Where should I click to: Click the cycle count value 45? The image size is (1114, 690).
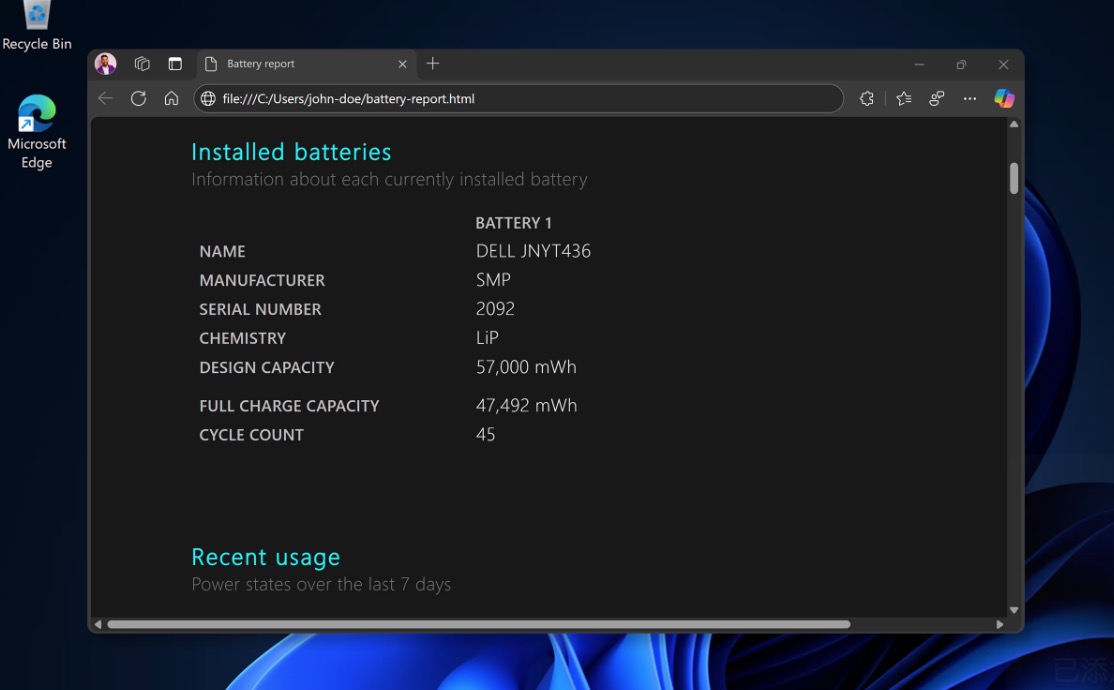point(485,435)
